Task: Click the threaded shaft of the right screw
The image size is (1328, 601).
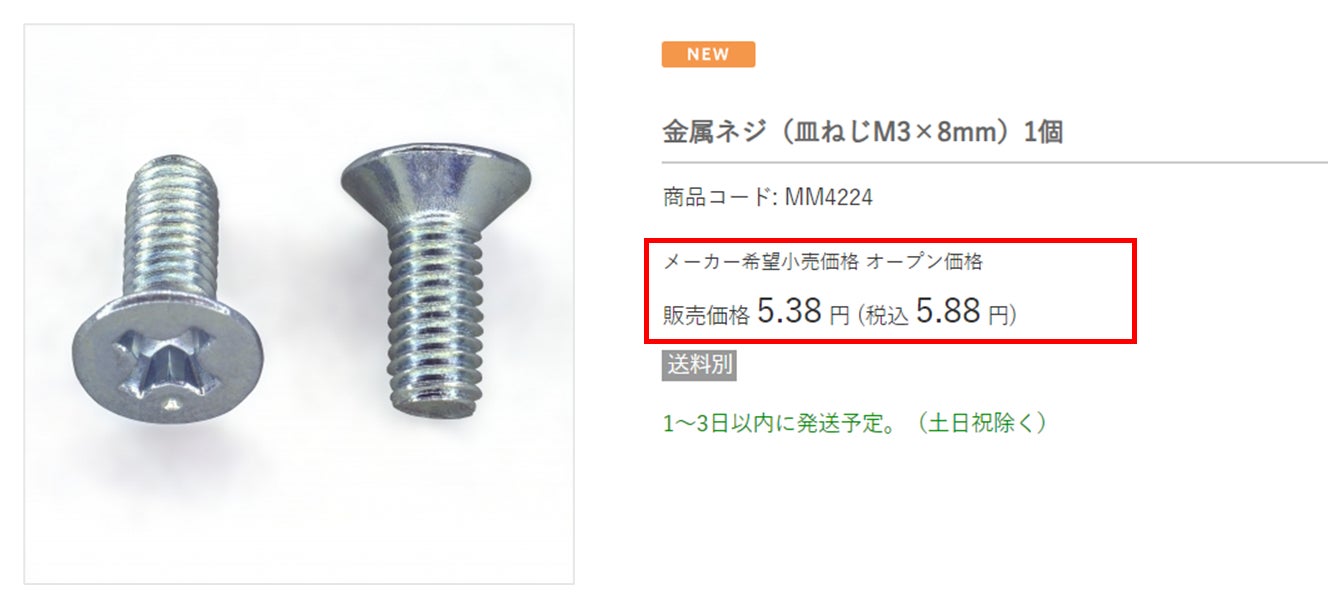Action: click(431, 320)
